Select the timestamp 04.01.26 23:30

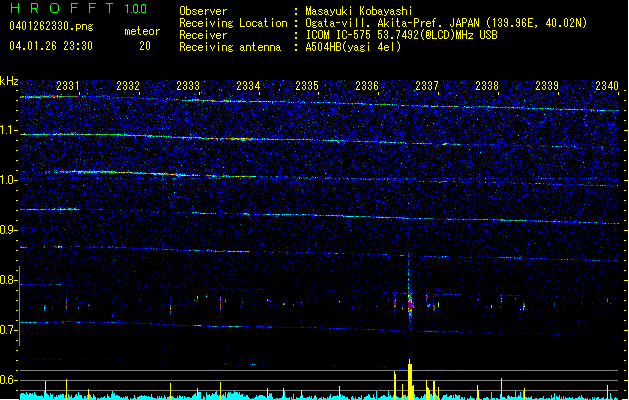coord(51,46)
